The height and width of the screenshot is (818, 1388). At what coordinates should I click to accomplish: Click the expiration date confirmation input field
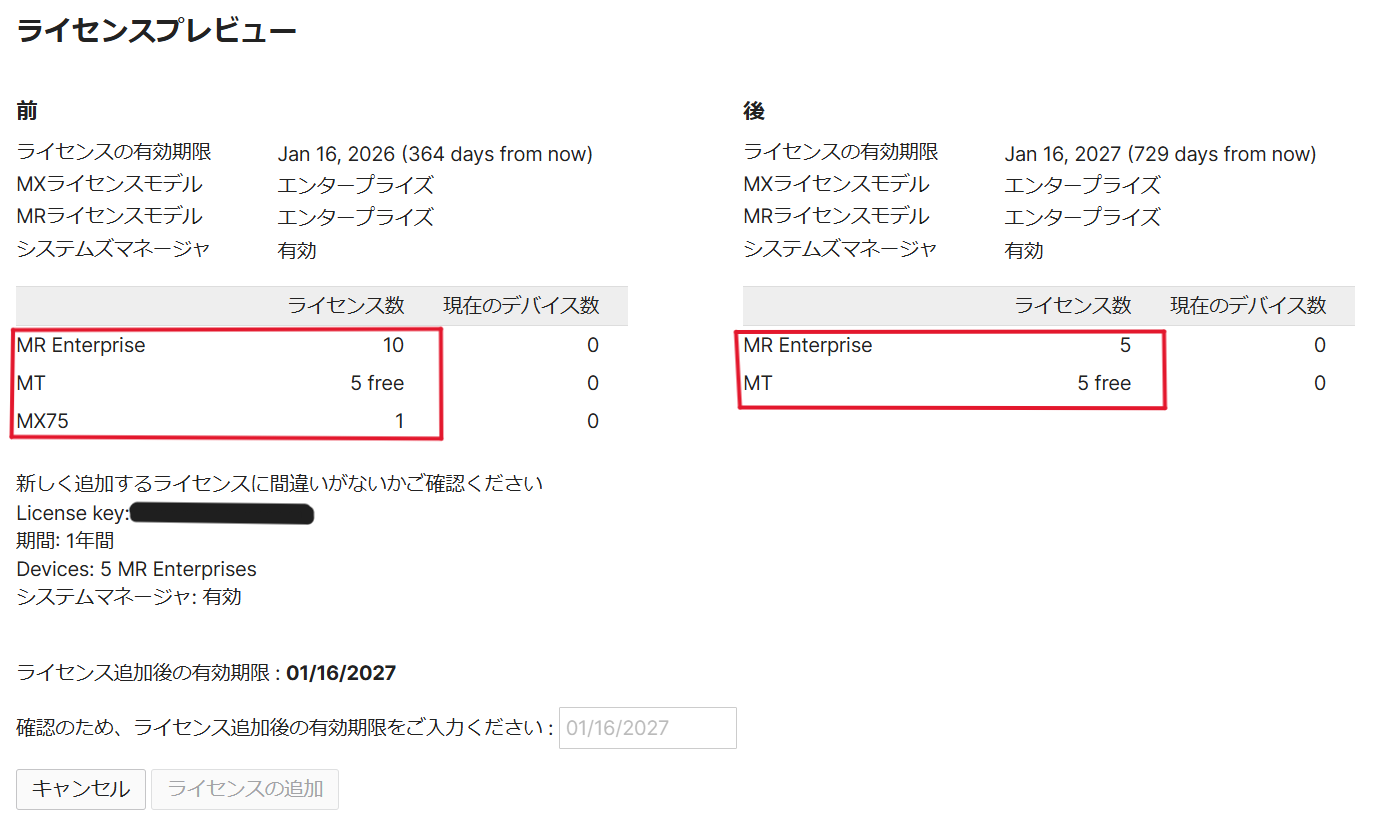pyautogui.click(x=647, y=727)
